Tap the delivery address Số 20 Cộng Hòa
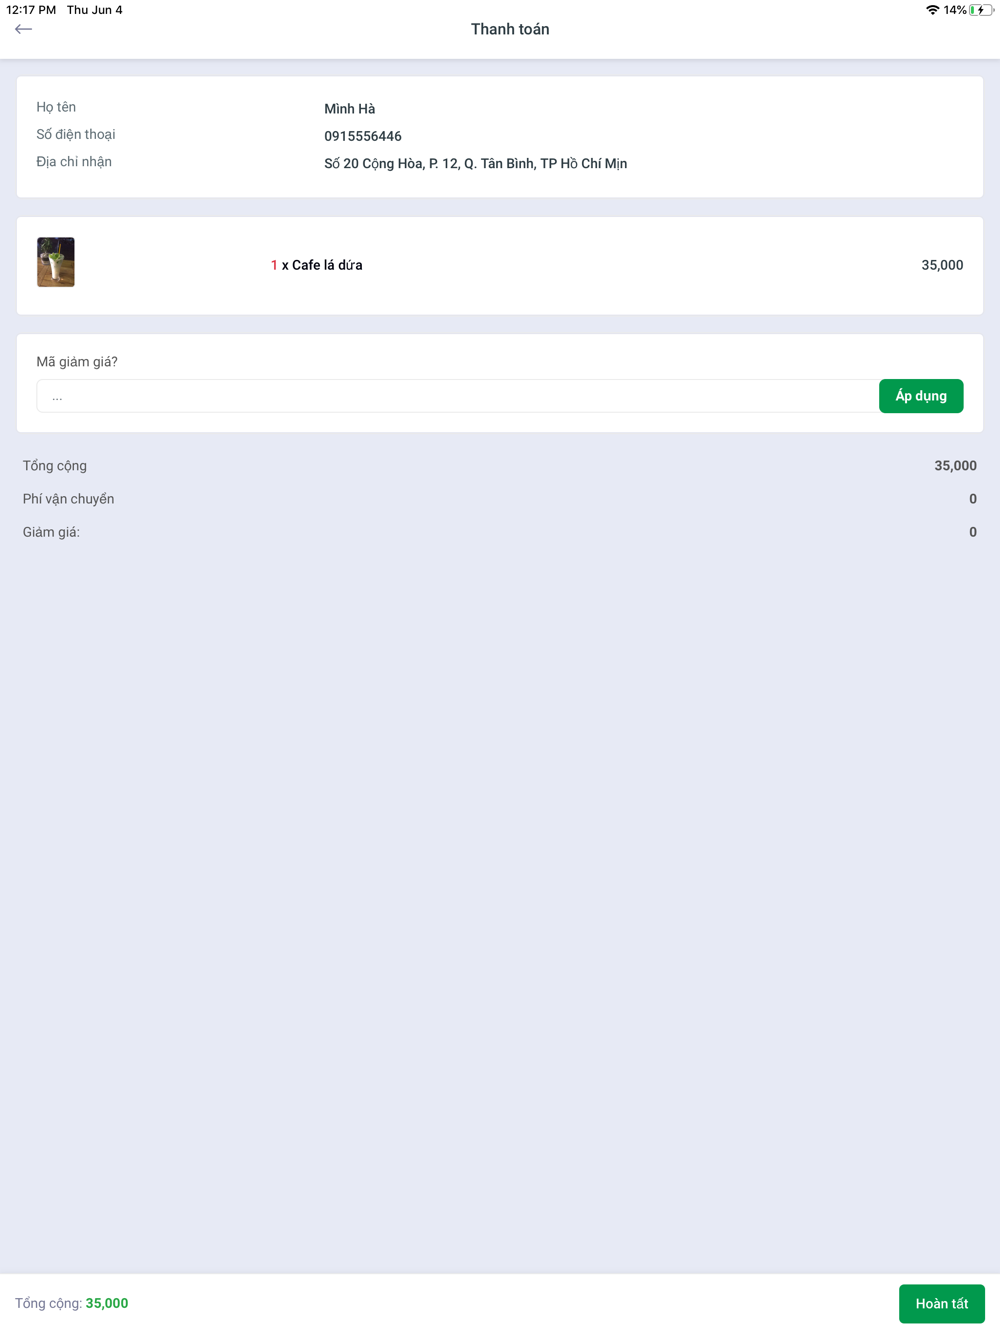This screenshot has height=1334, width=1000. pos(475,163)
